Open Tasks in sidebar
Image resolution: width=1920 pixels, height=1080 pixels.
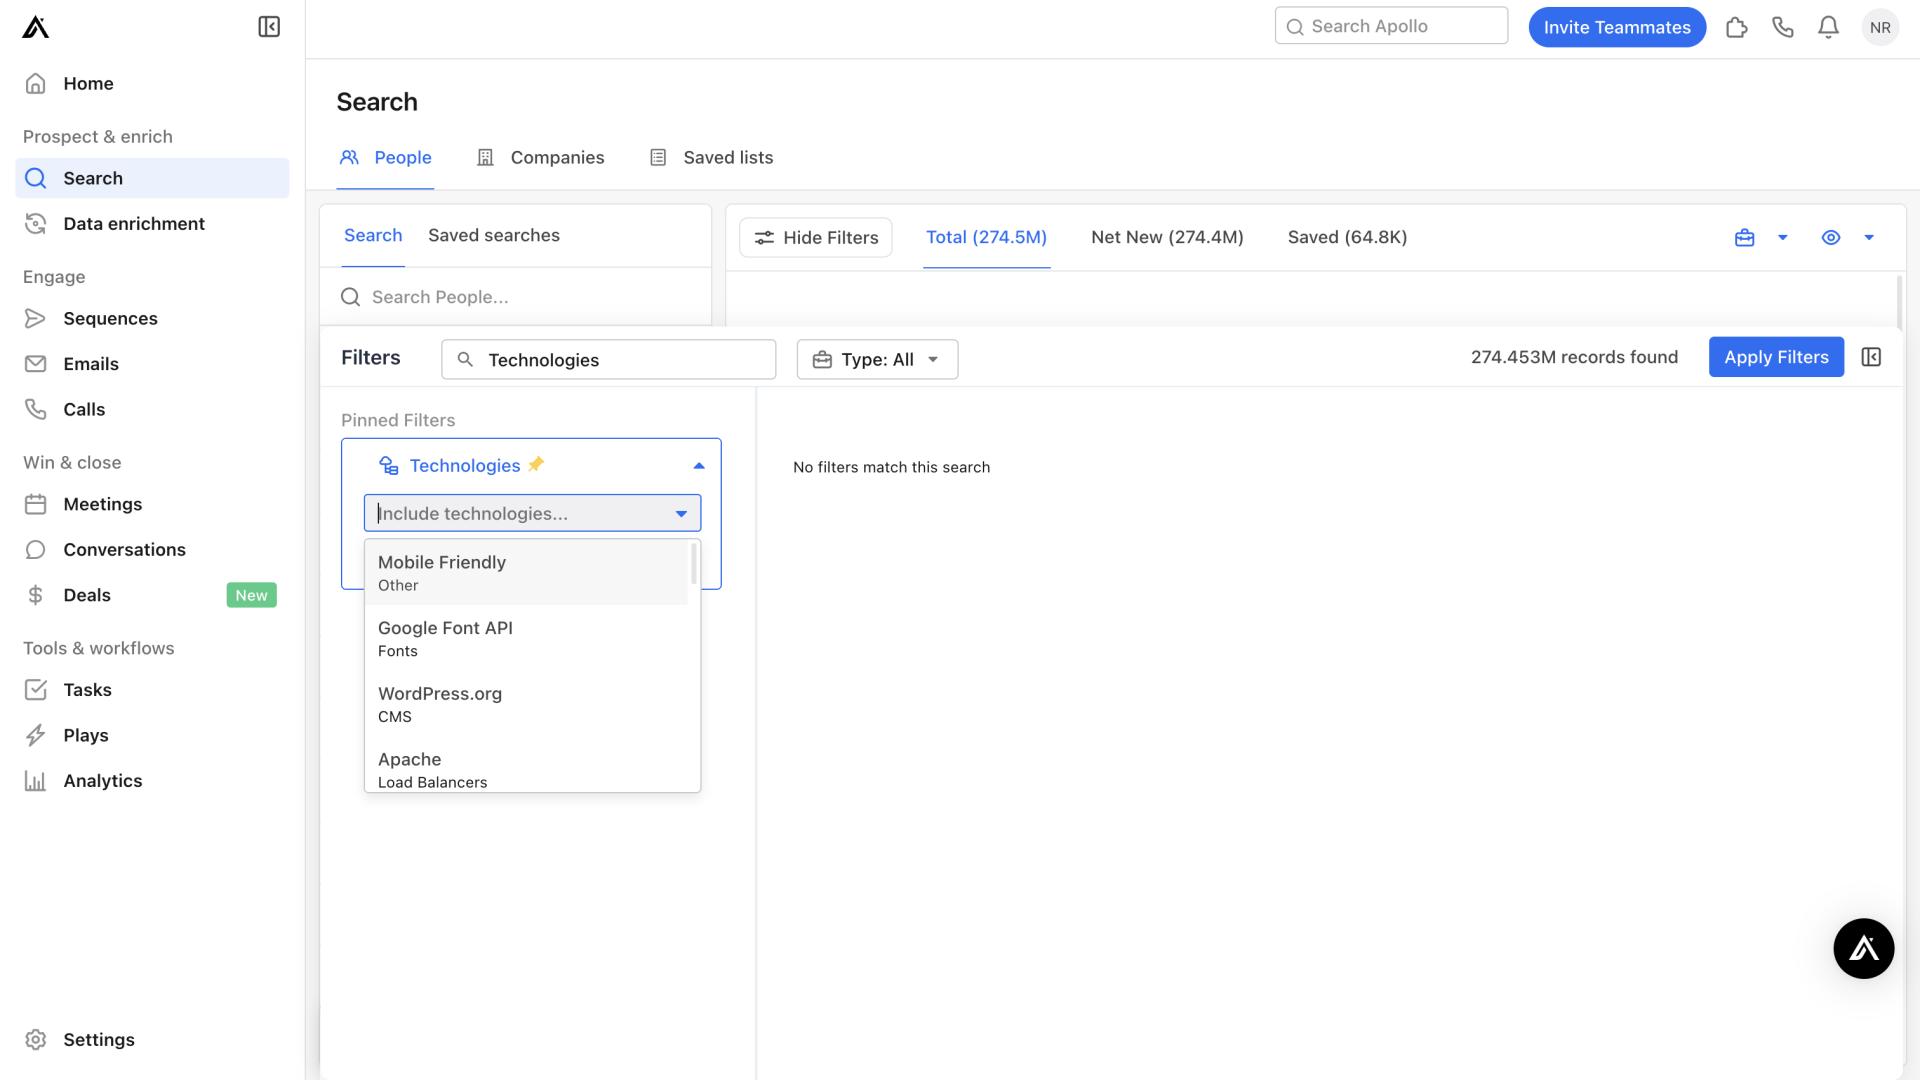[152, 690]
